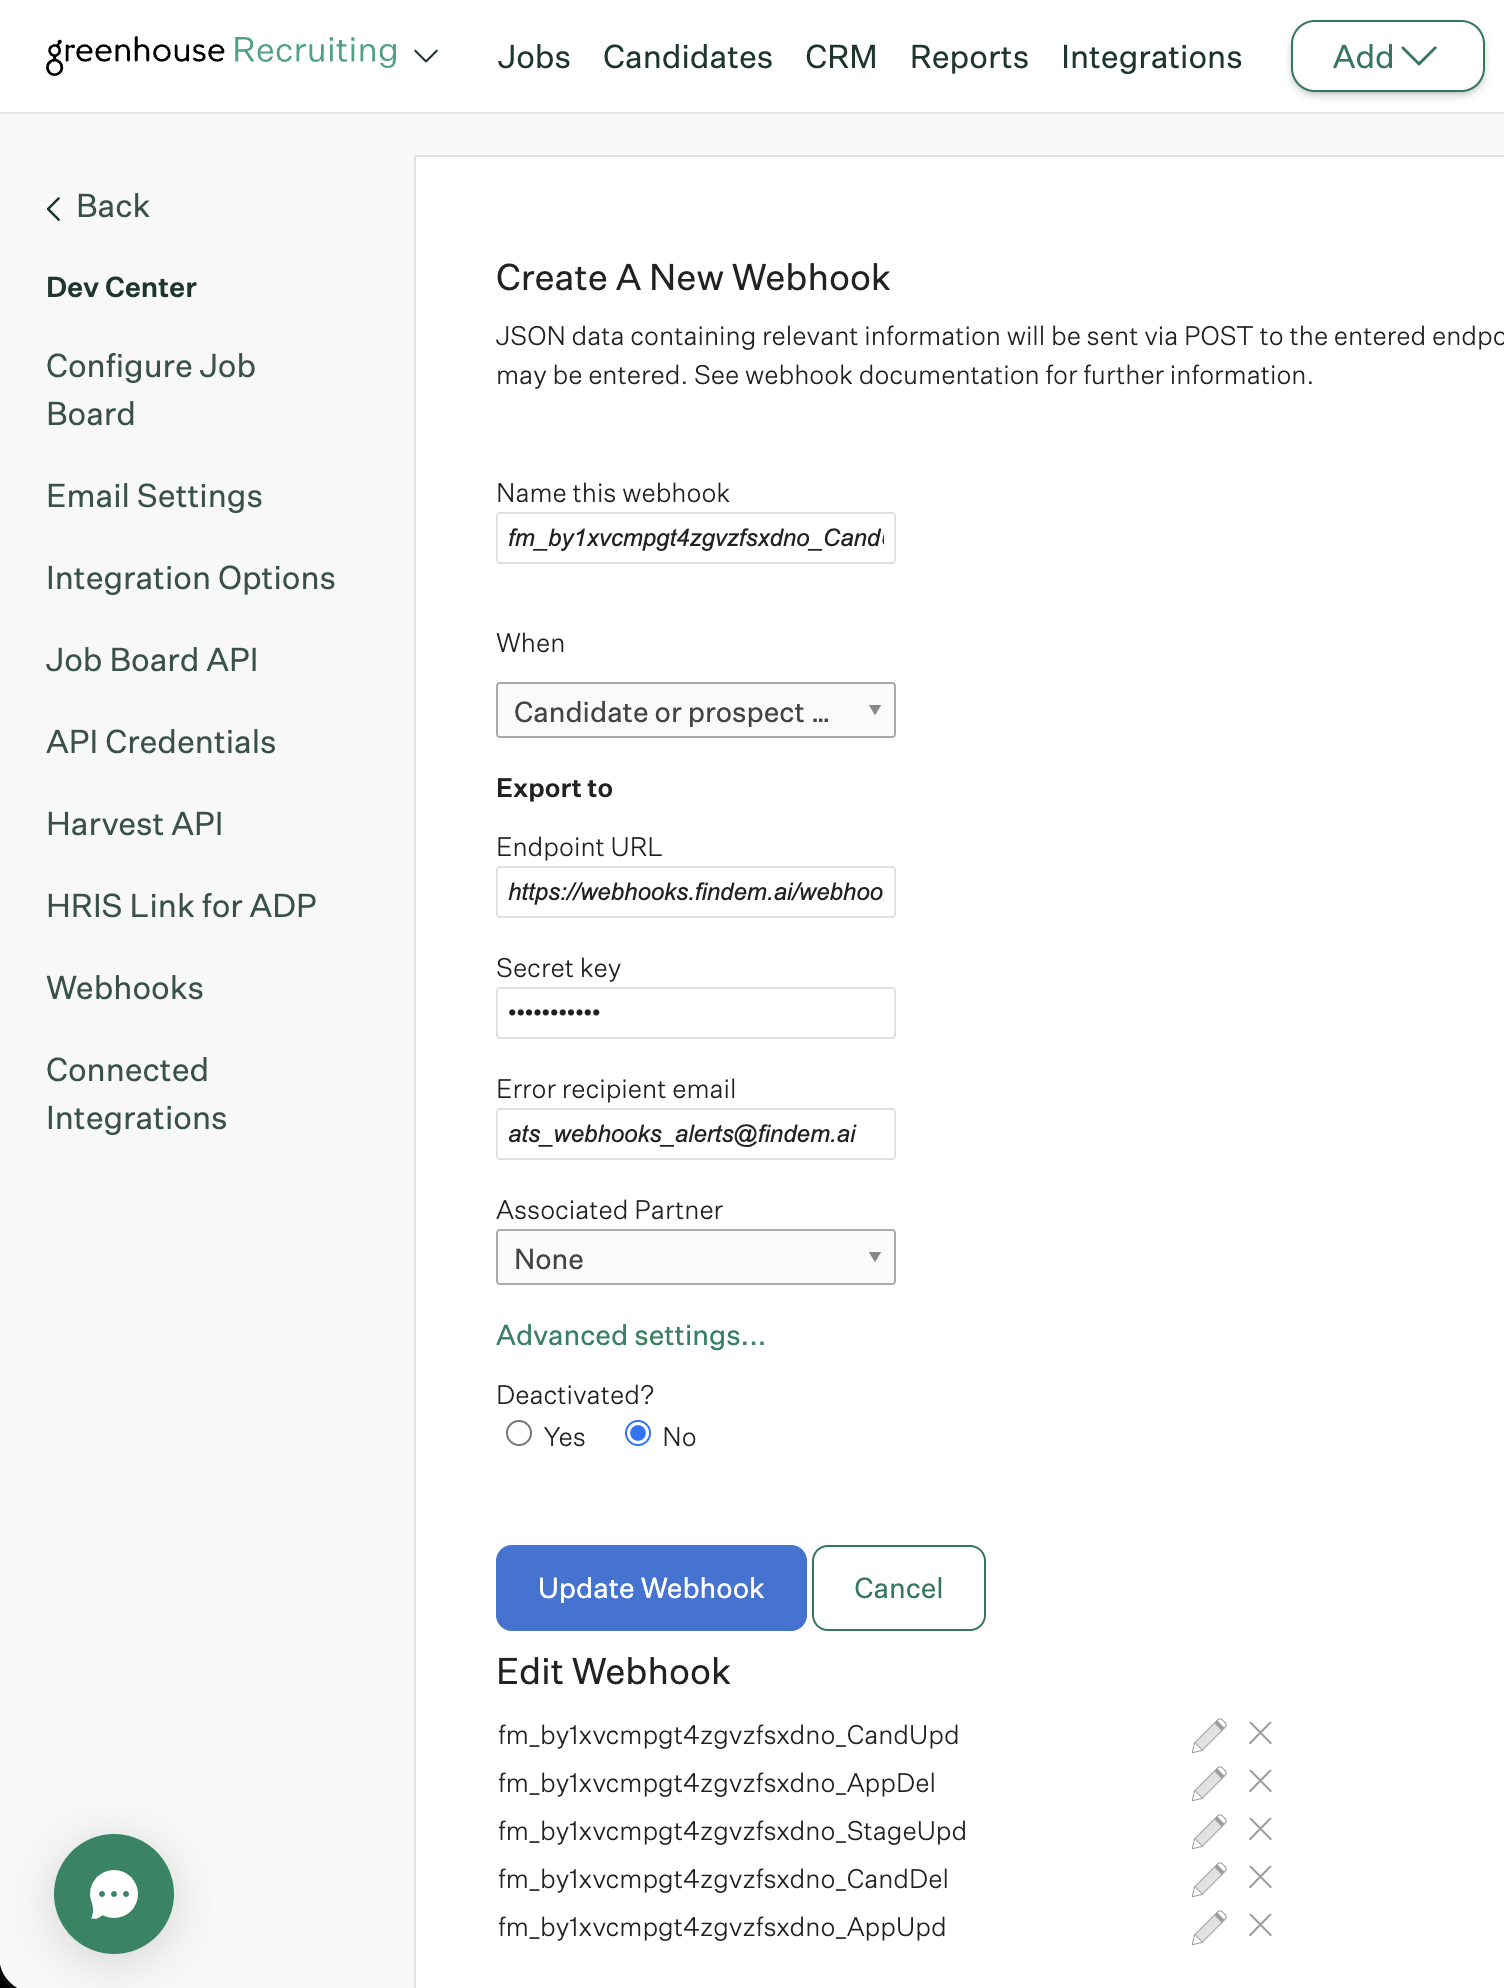Click into the Endpoint URL field

click(x=696, y=892)
